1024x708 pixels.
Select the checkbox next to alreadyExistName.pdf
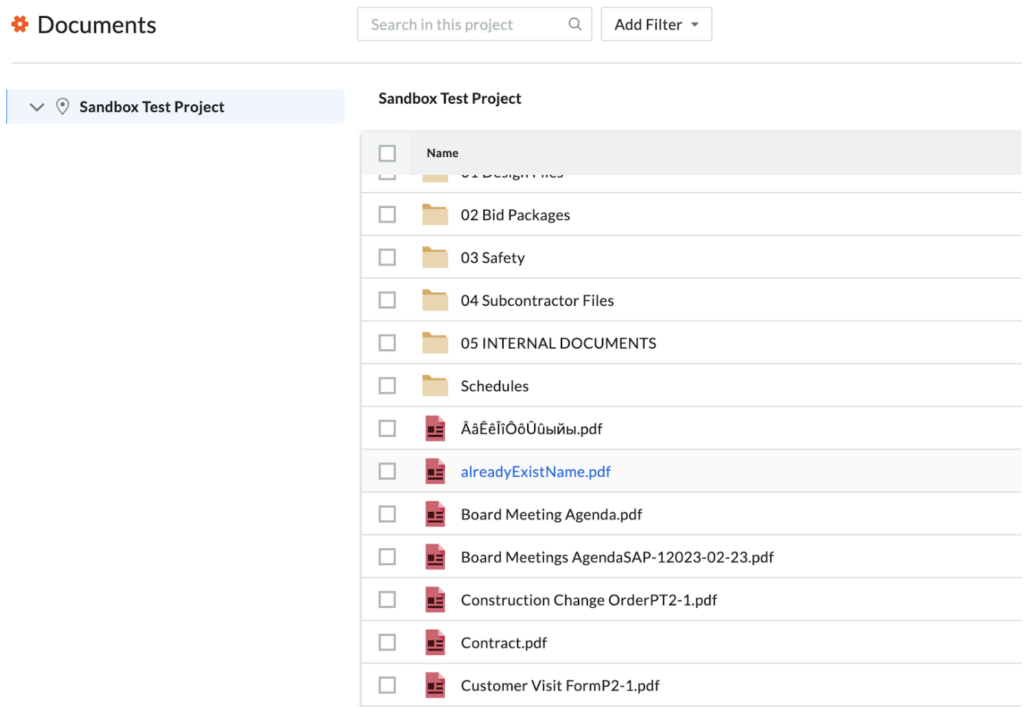tap(387, 472)
